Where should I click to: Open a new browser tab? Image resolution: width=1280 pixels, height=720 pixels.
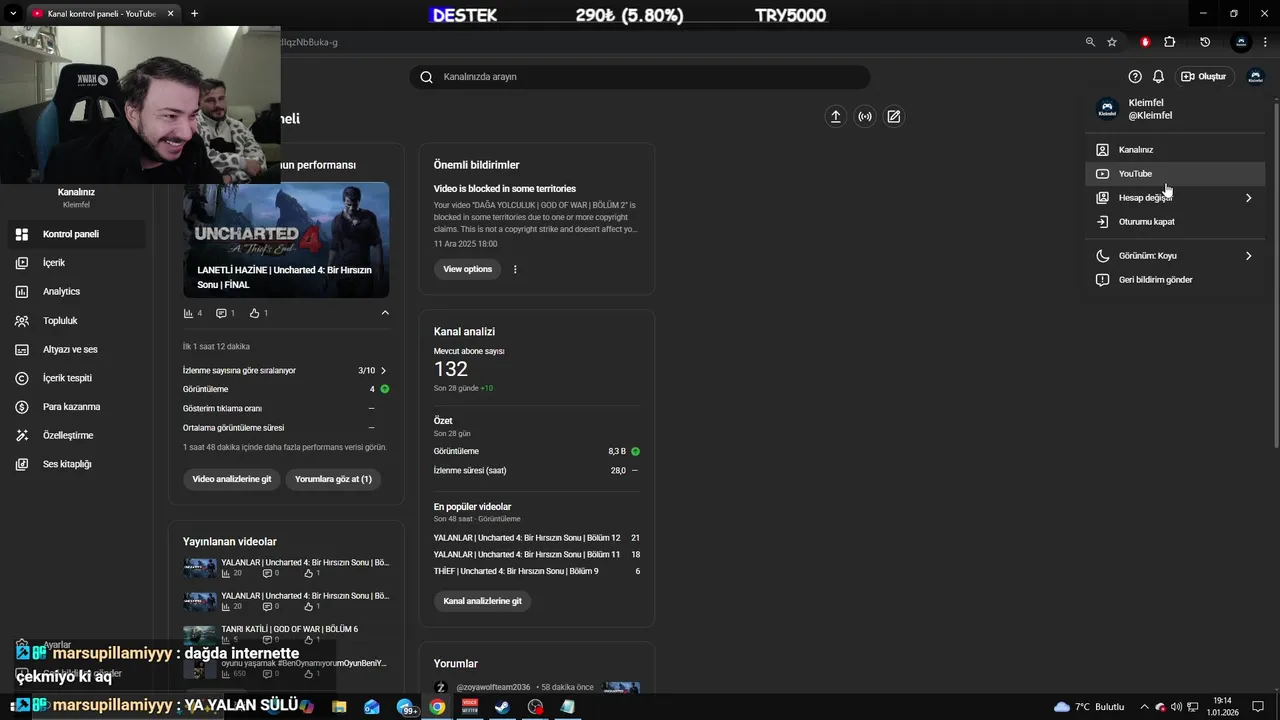[194, 13]
